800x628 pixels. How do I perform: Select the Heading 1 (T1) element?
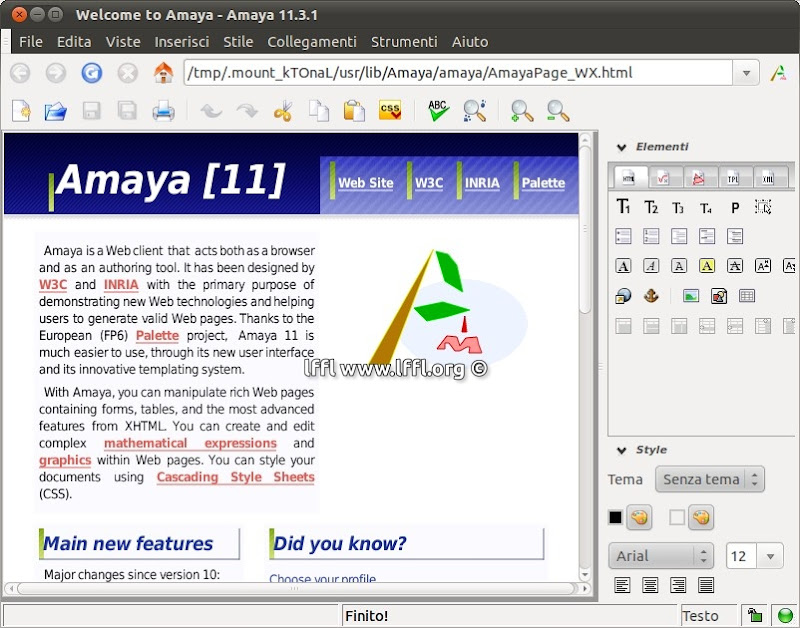click(x=624, y=207)
